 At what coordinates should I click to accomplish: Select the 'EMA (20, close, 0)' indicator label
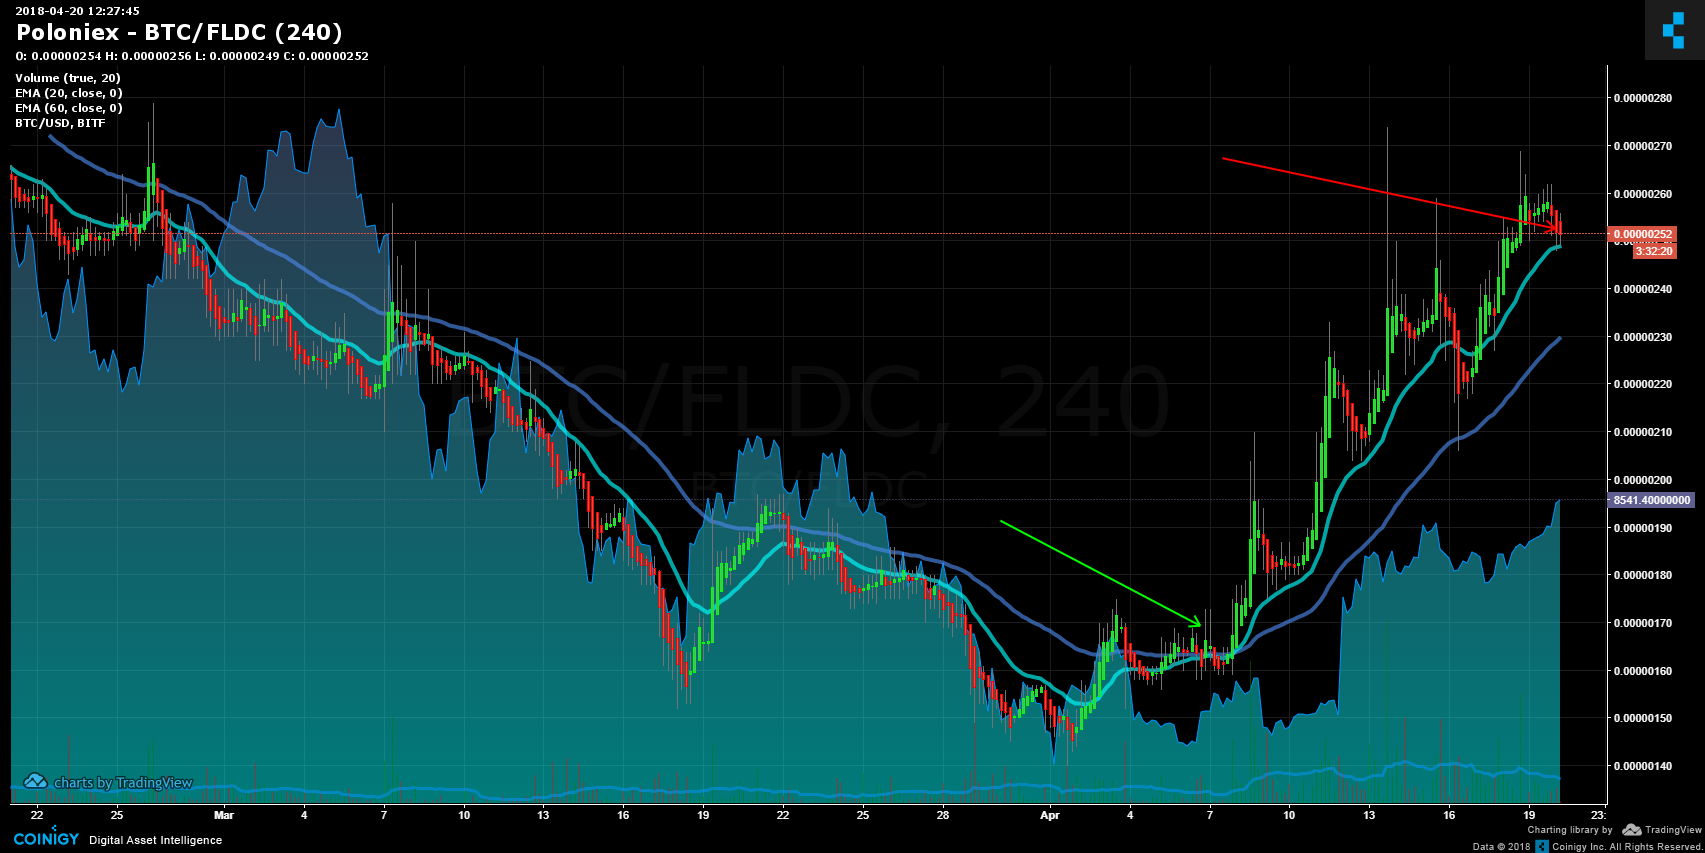[69, 93]
